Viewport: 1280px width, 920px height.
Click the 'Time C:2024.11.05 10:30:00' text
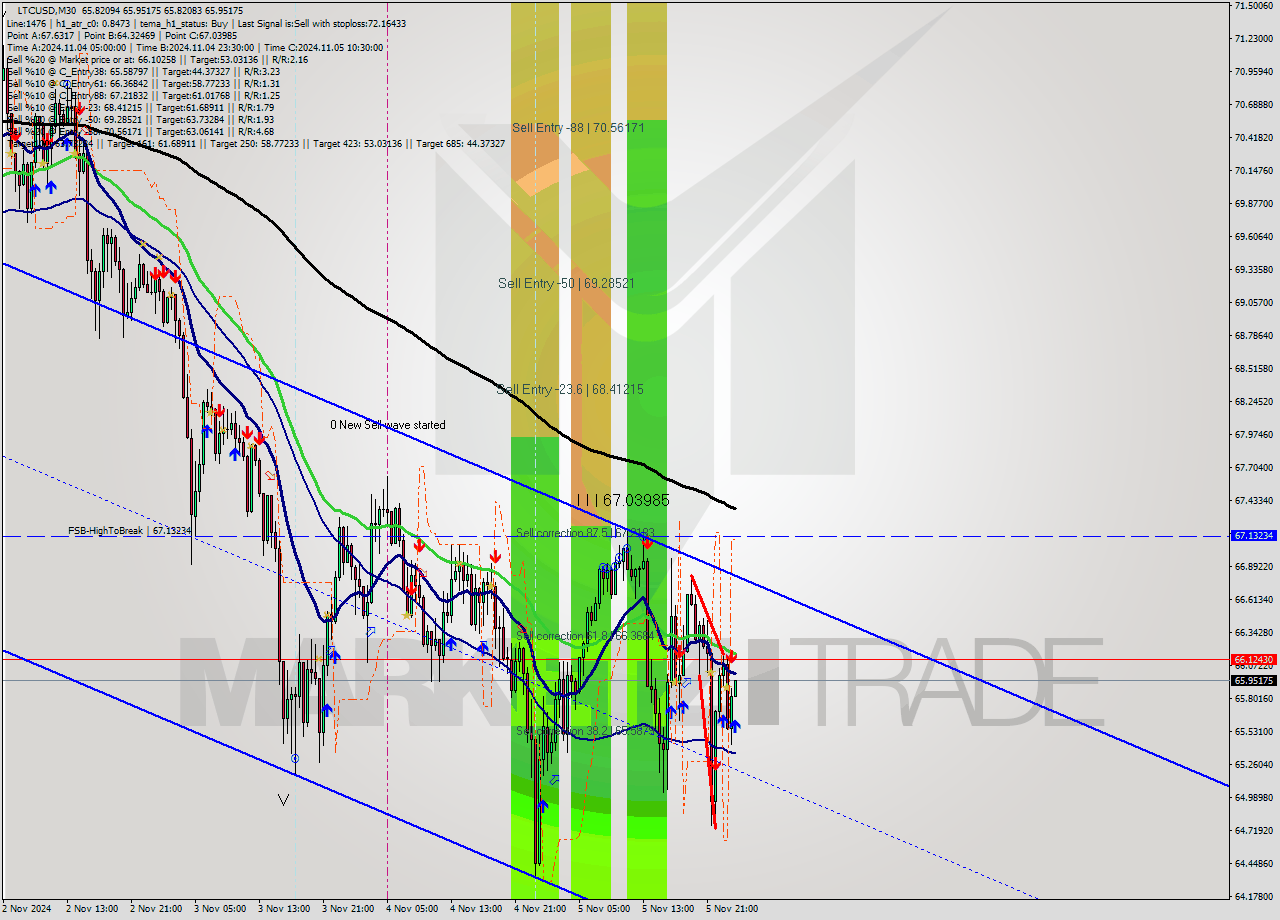(325, 47)
